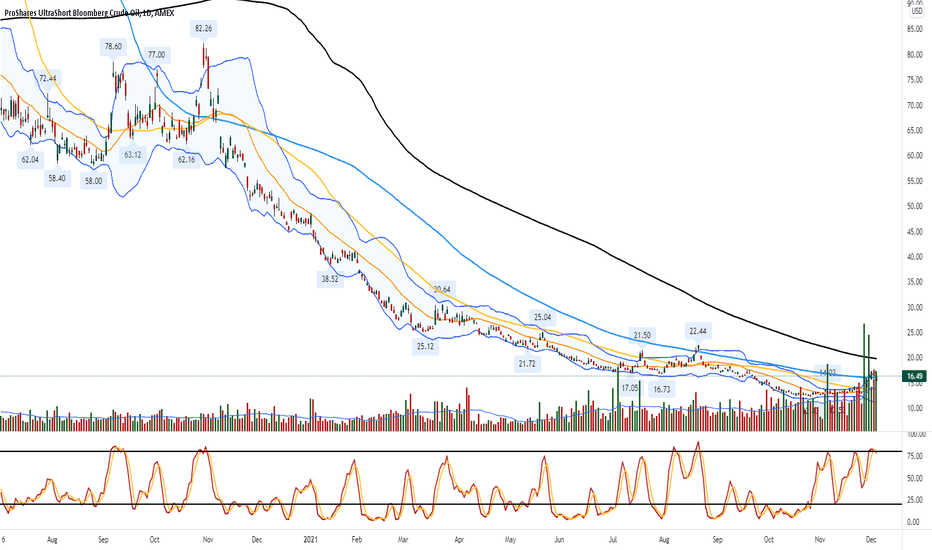Click the 25.04 price label
Image resolution: width=932 pixels, height=550 pixels.
click(x=542, y=318)
